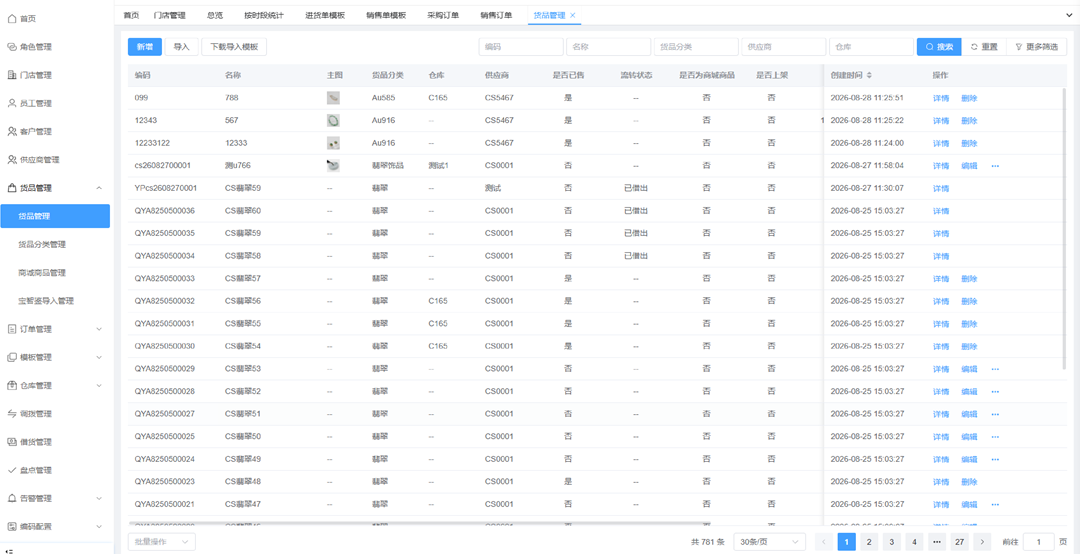
Task: Expand the 编码配置 sidebar group
Action: [x=99, y=526]
